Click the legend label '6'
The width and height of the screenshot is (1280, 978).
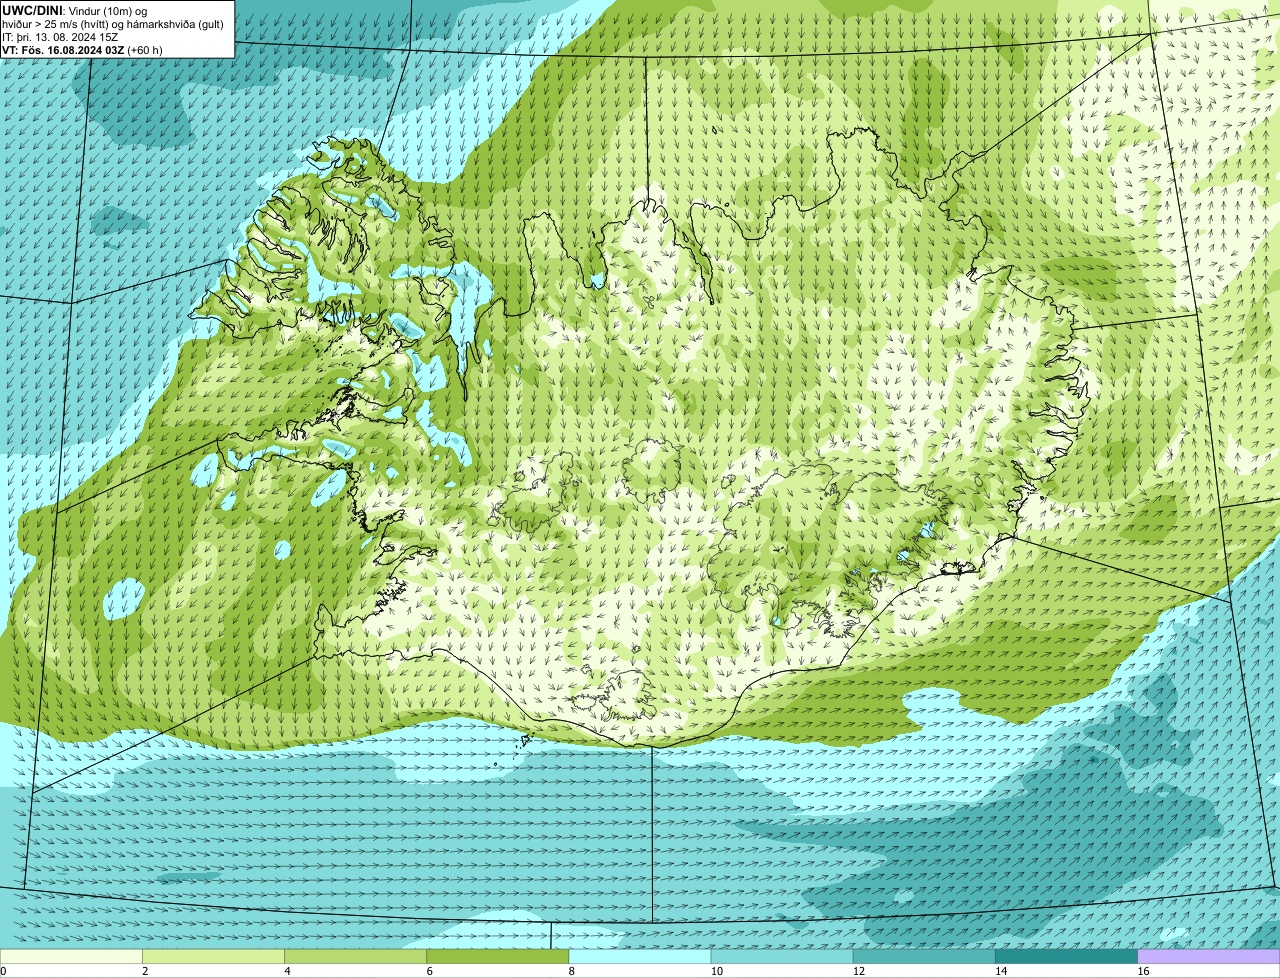pos(429,971)
